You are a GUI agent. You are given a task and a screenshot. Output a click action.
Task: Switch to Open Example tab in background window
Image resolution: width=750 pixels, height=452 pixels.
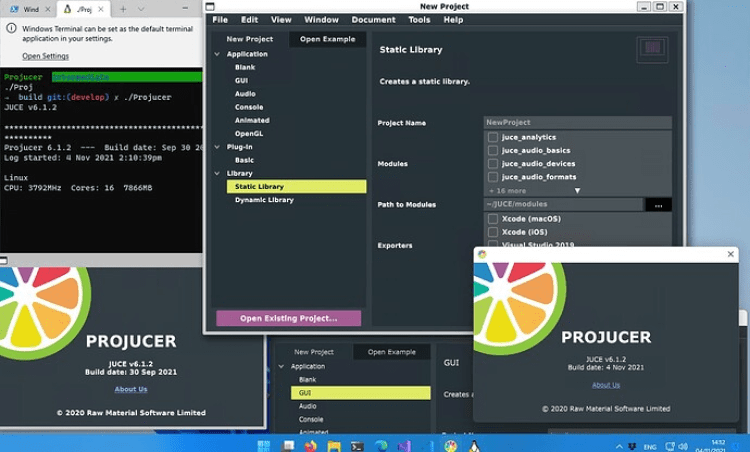392,352
